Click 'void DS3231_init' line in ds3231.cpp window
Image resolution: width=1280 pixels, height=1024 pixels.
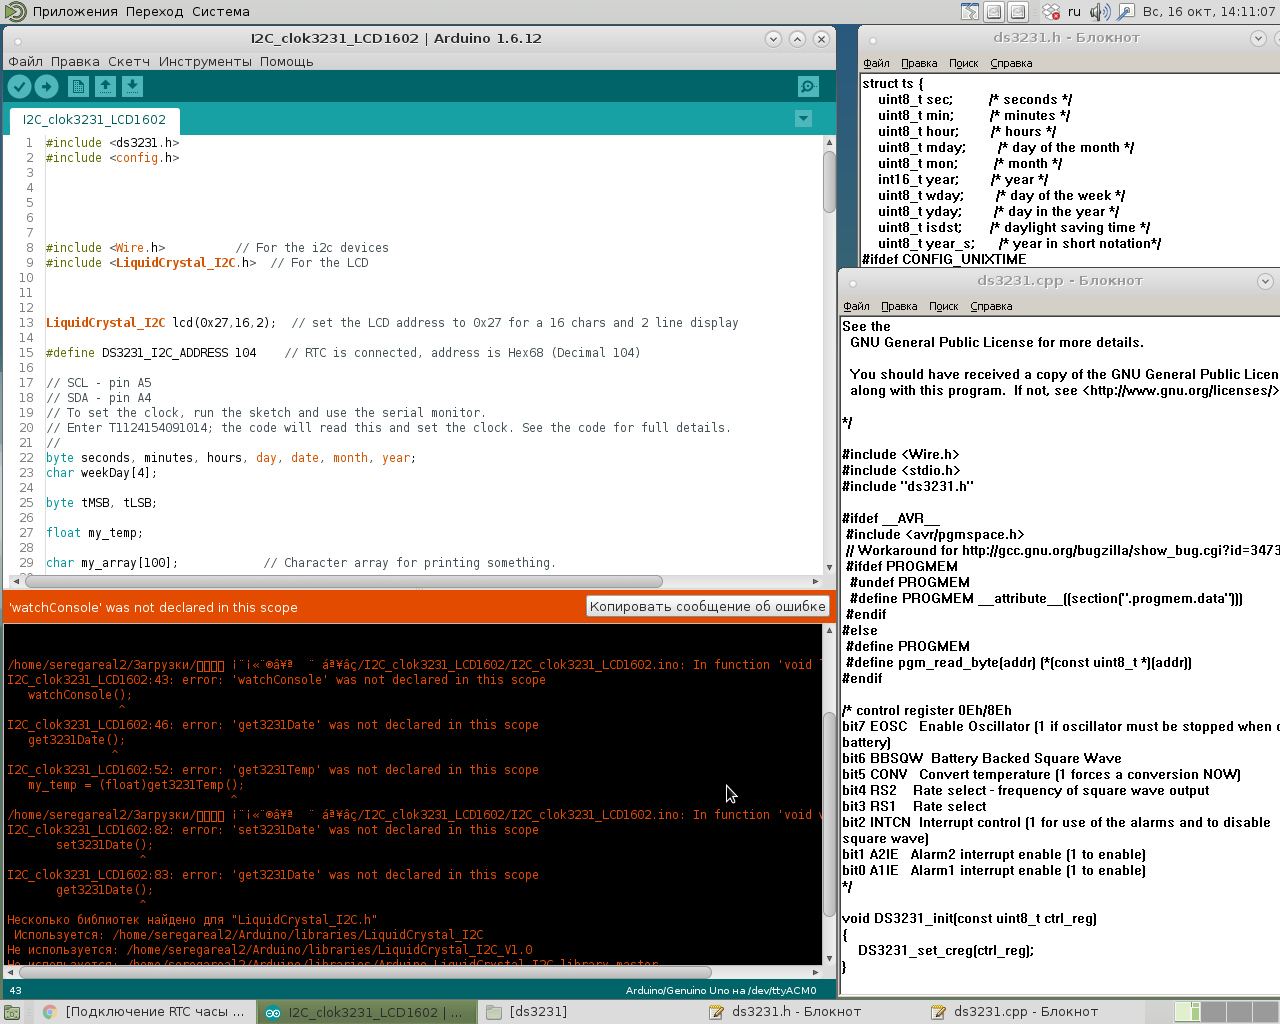tap(969, 919)
